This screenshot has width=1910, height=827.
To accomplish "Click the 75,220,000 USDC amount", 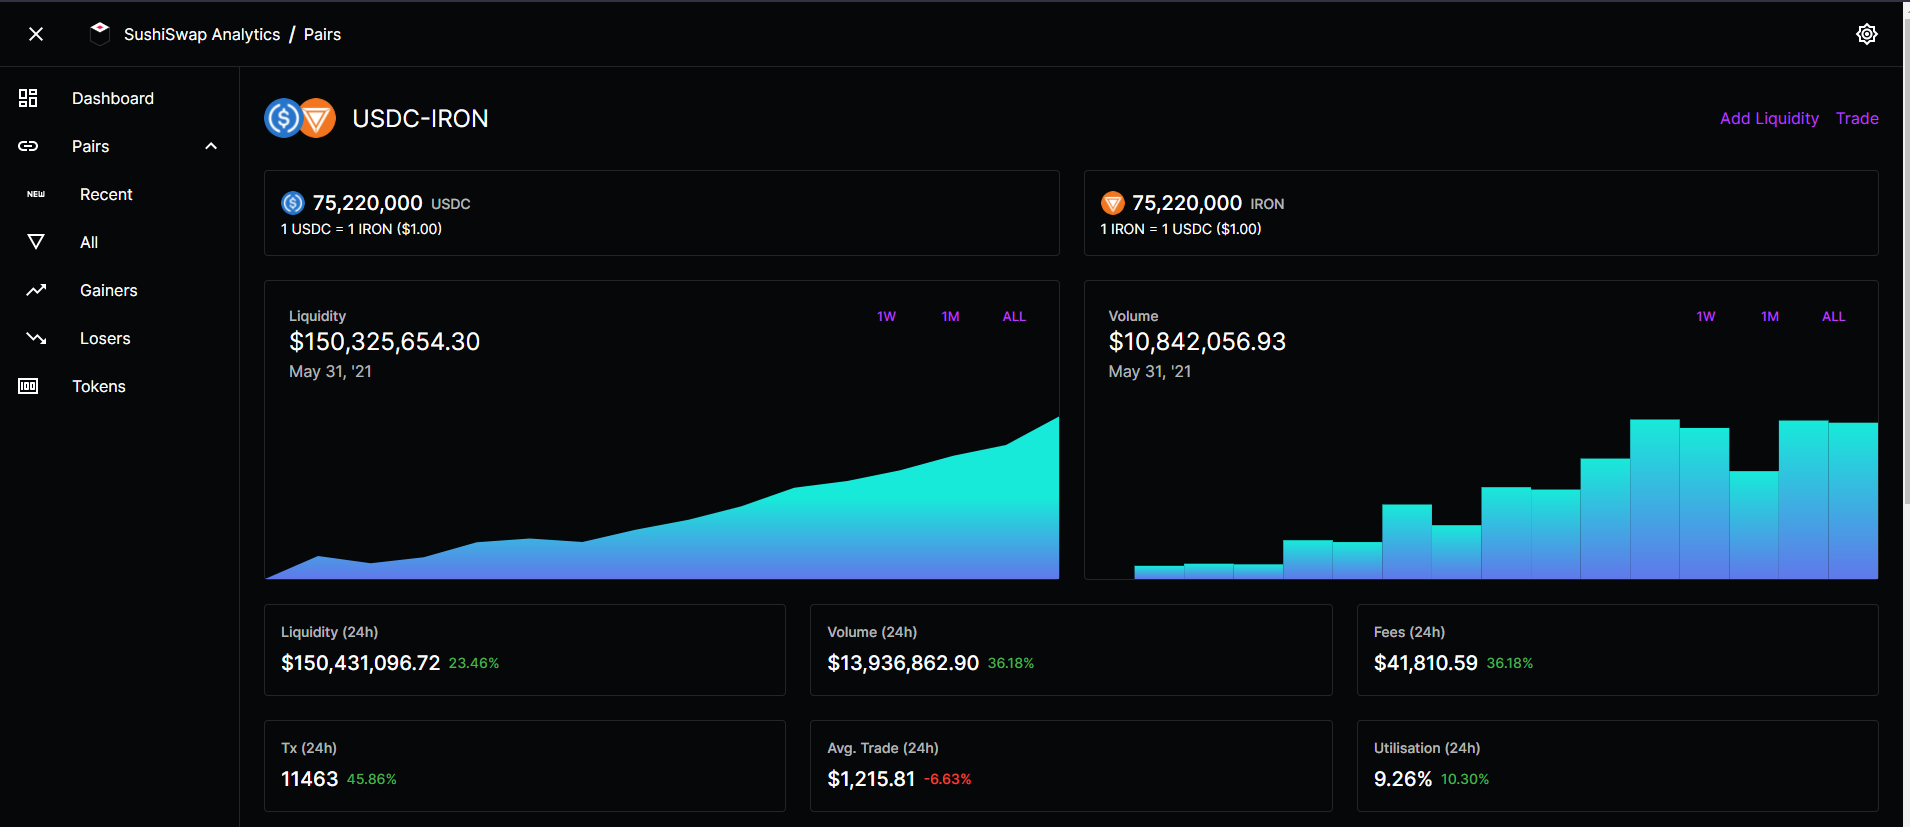I will coord(367,203).
